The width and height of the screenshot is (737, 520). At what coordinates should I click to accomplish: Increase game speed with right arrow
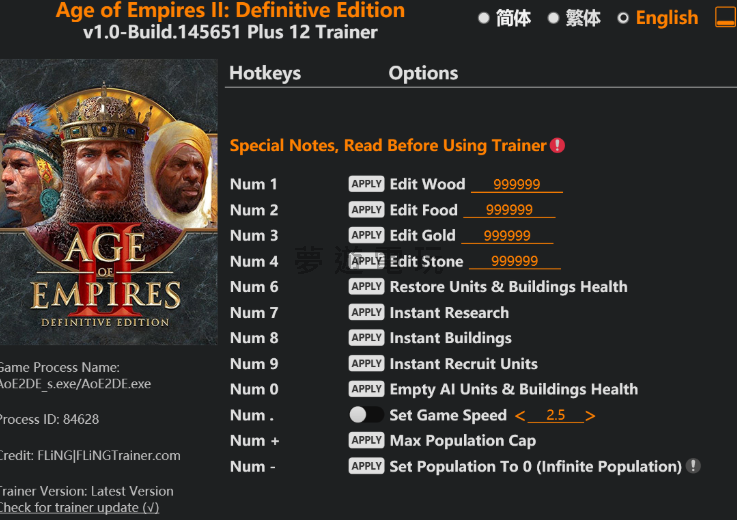click(x=590, y=416)
